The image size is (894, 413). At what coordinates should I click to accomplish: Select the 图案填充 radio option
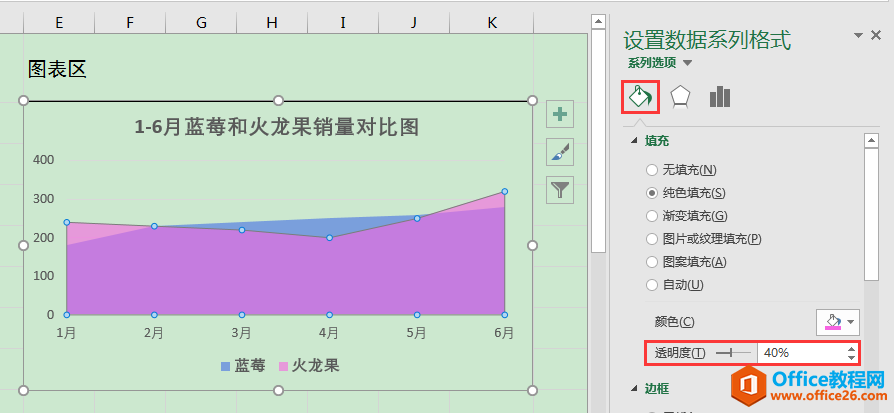click(x=652, y=262)
